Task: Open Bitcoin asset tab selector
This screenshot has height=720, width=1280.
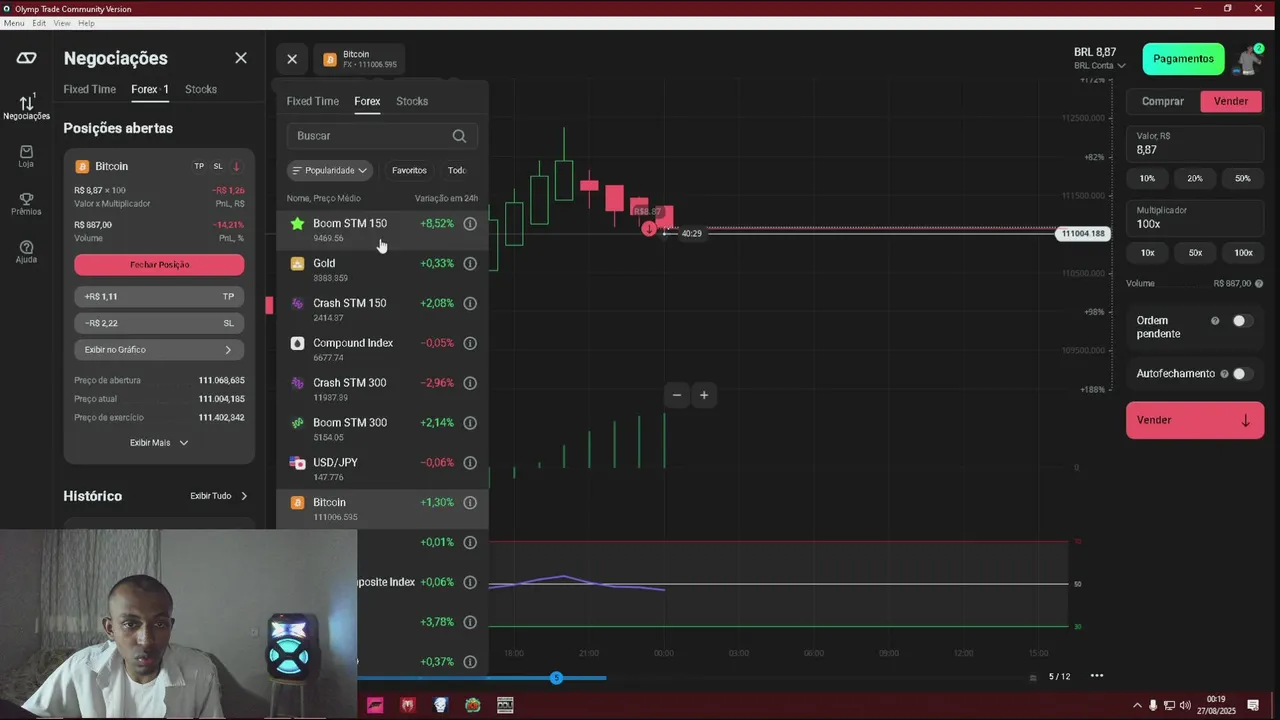Action: tap(360, 59)
